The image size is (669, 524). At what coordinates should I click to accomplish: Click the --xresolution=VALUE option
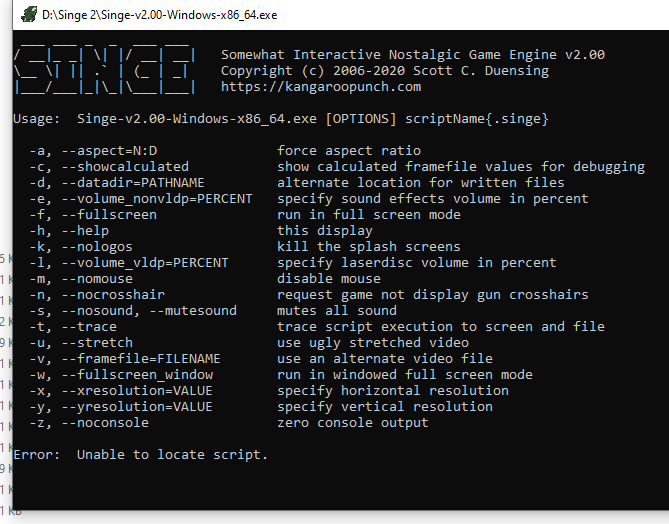(x=137, y=391)
